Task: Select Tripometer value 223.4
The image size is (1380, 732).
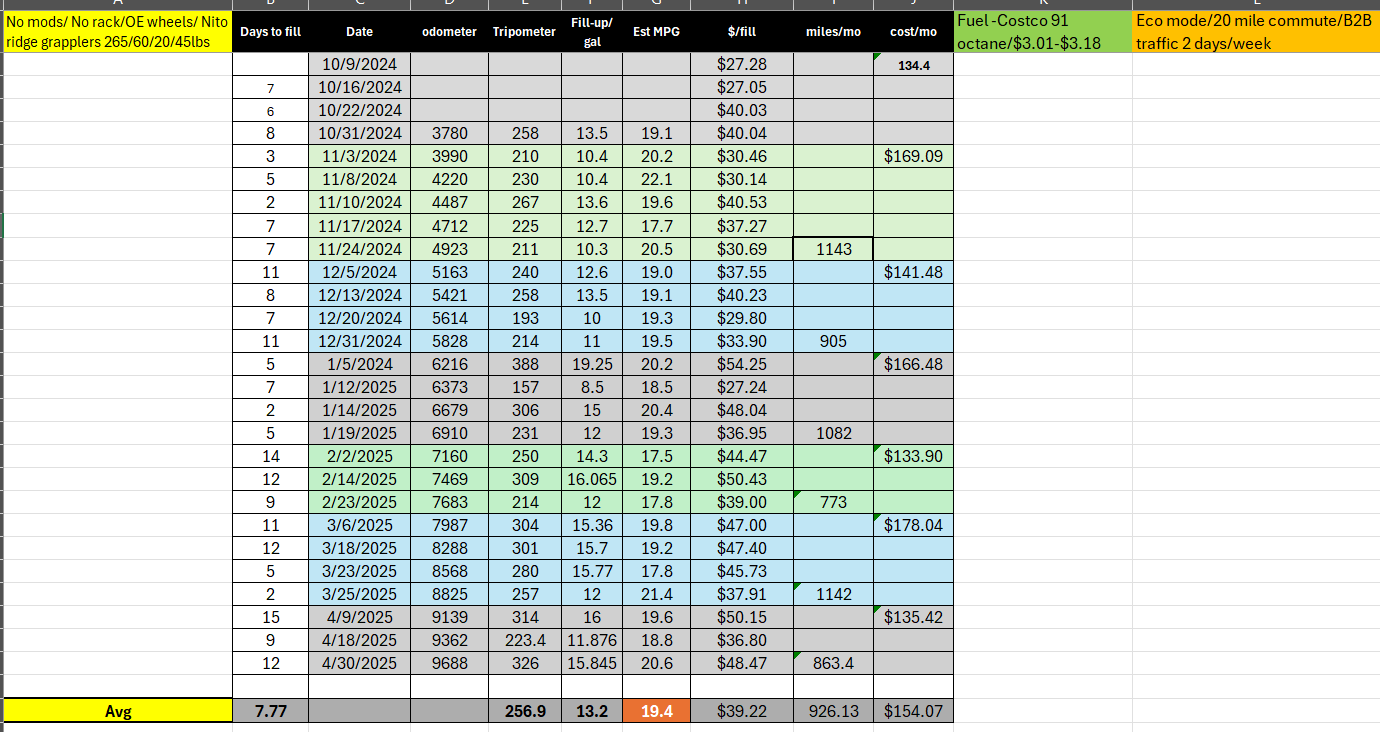Action: coord(524,640)
